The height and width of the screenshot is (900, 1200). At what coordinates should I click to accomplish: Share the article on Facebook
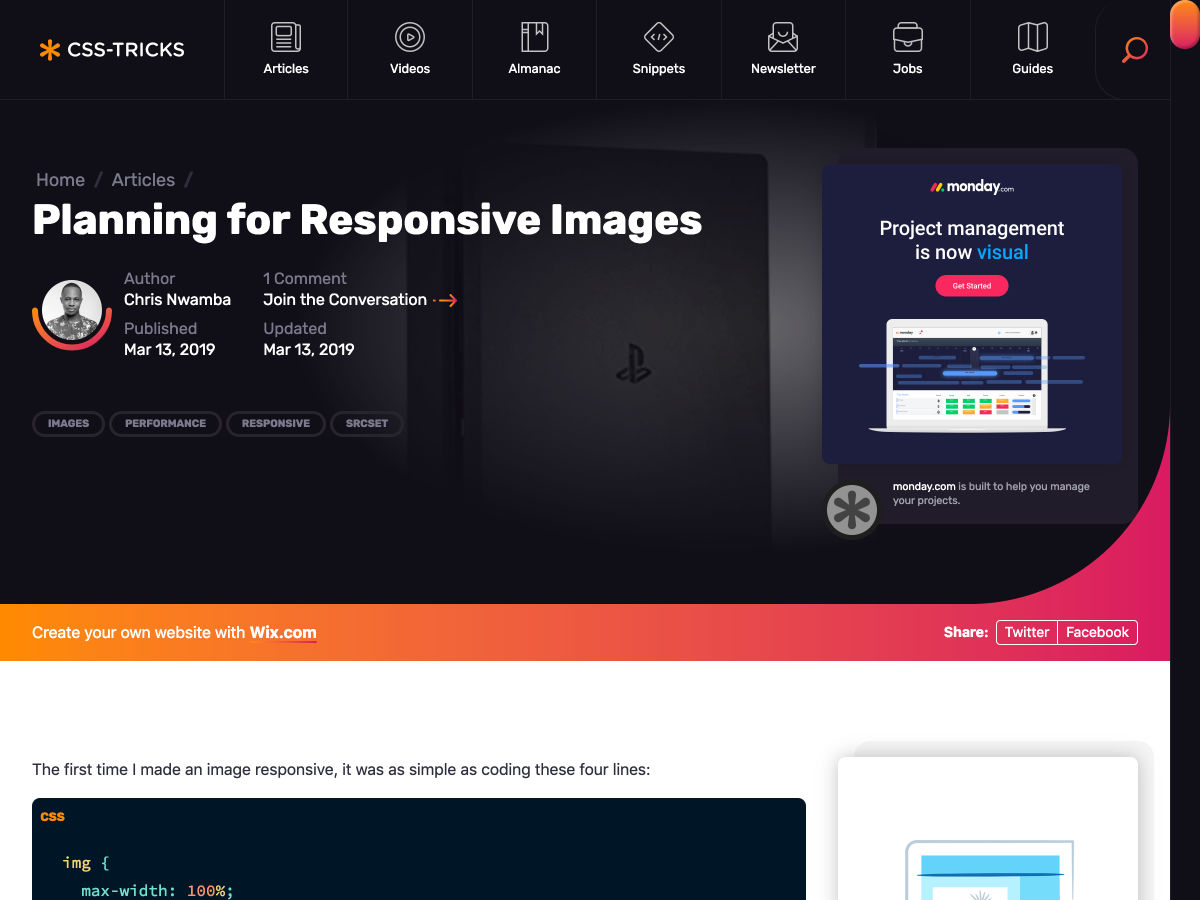[1097, 632]
